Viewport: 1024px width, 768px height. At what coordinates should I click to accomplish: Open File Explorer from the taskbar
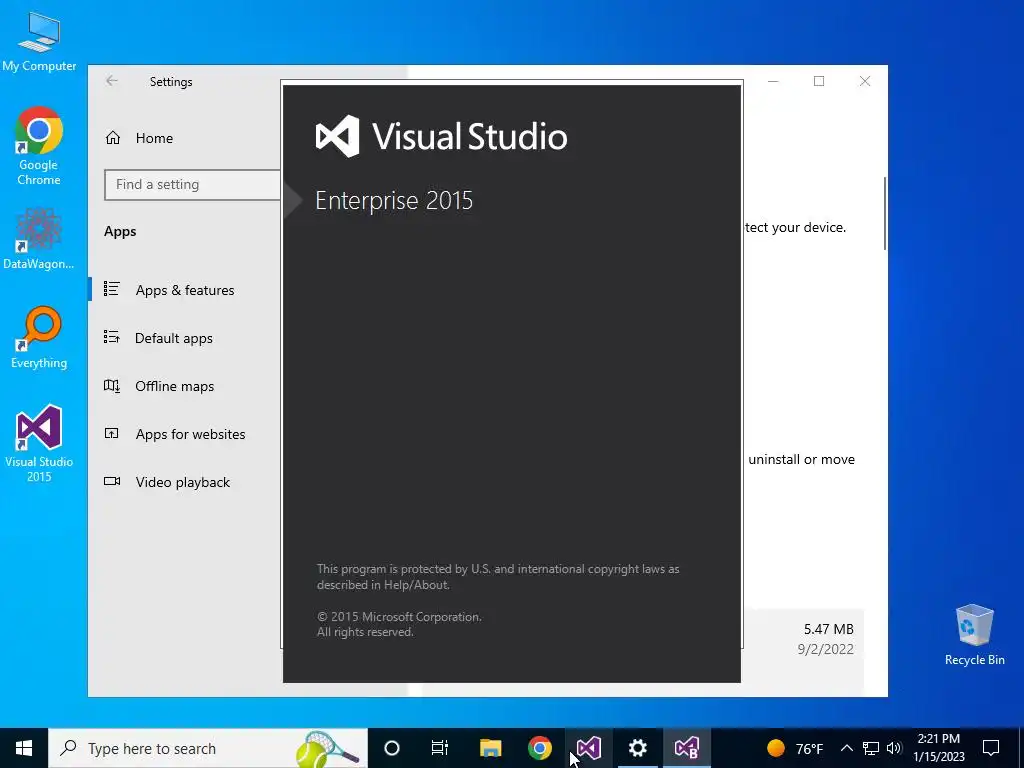pos(490,748)
